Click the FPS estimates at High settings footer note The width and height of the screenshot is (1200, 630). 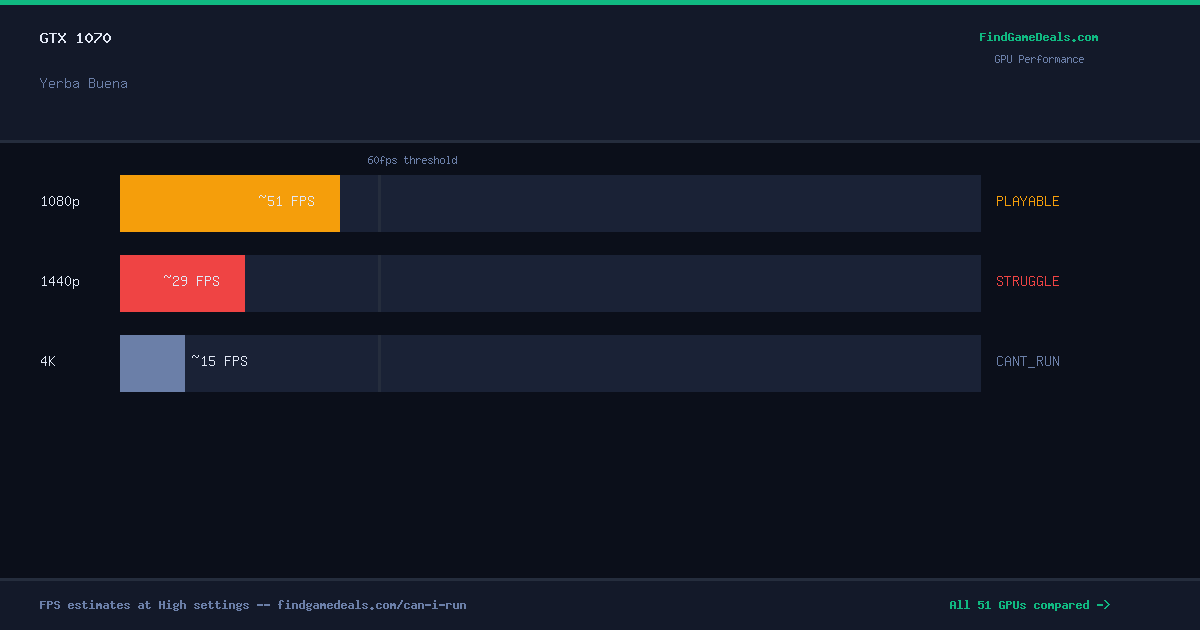253,605
